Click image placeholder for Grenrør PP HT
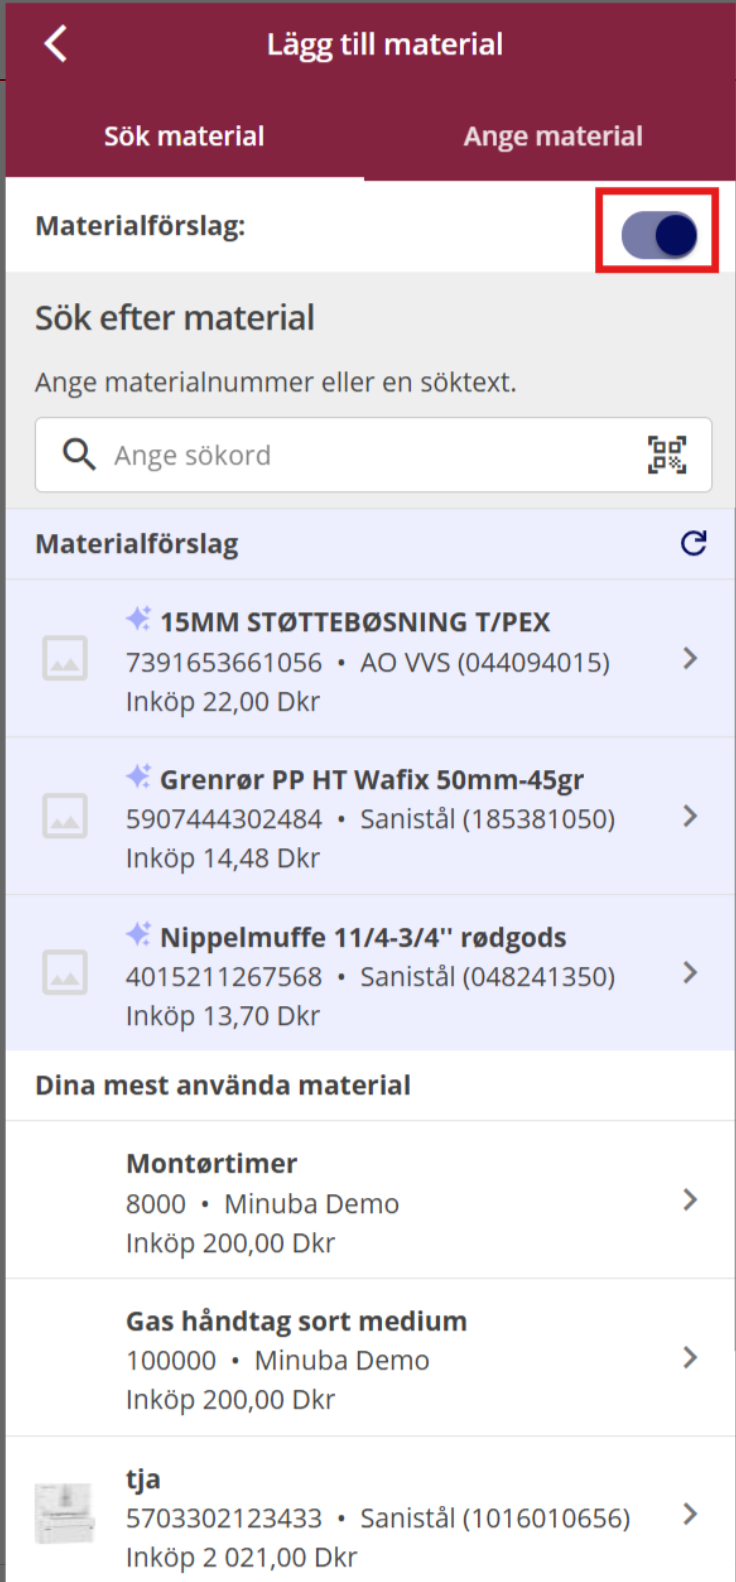This screenshot has width=736, height=1582. click(65, 816)
